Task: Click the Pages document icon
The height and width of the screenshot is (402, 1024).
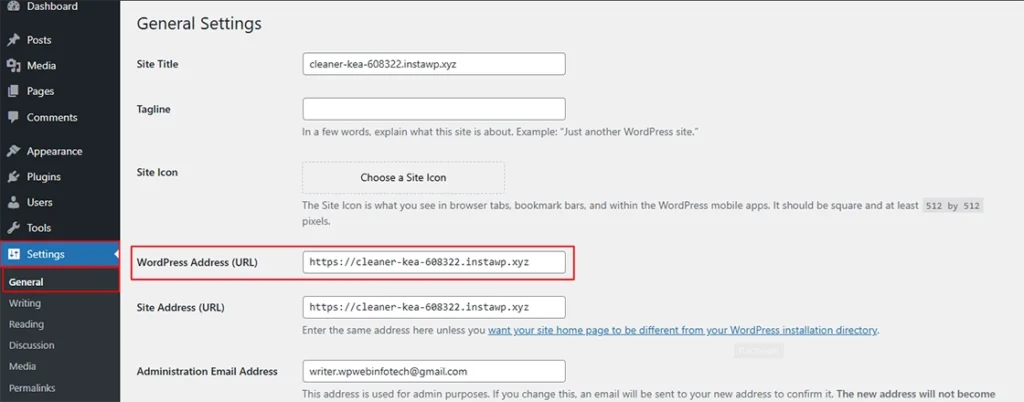Action: (x=13, y=91)
